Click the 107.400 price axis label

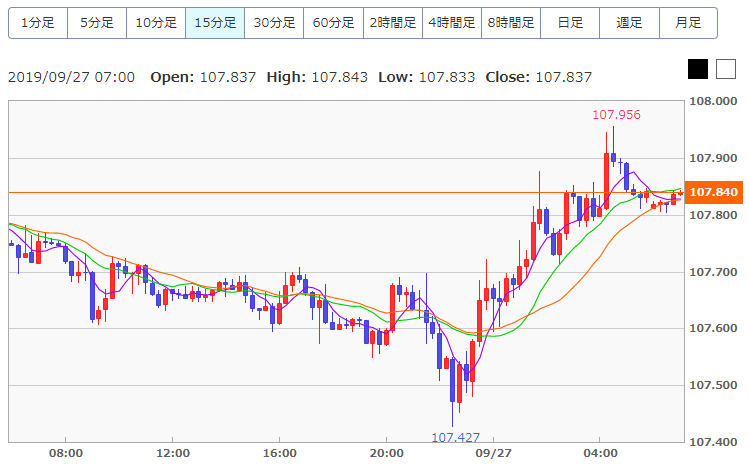[713, 442]
